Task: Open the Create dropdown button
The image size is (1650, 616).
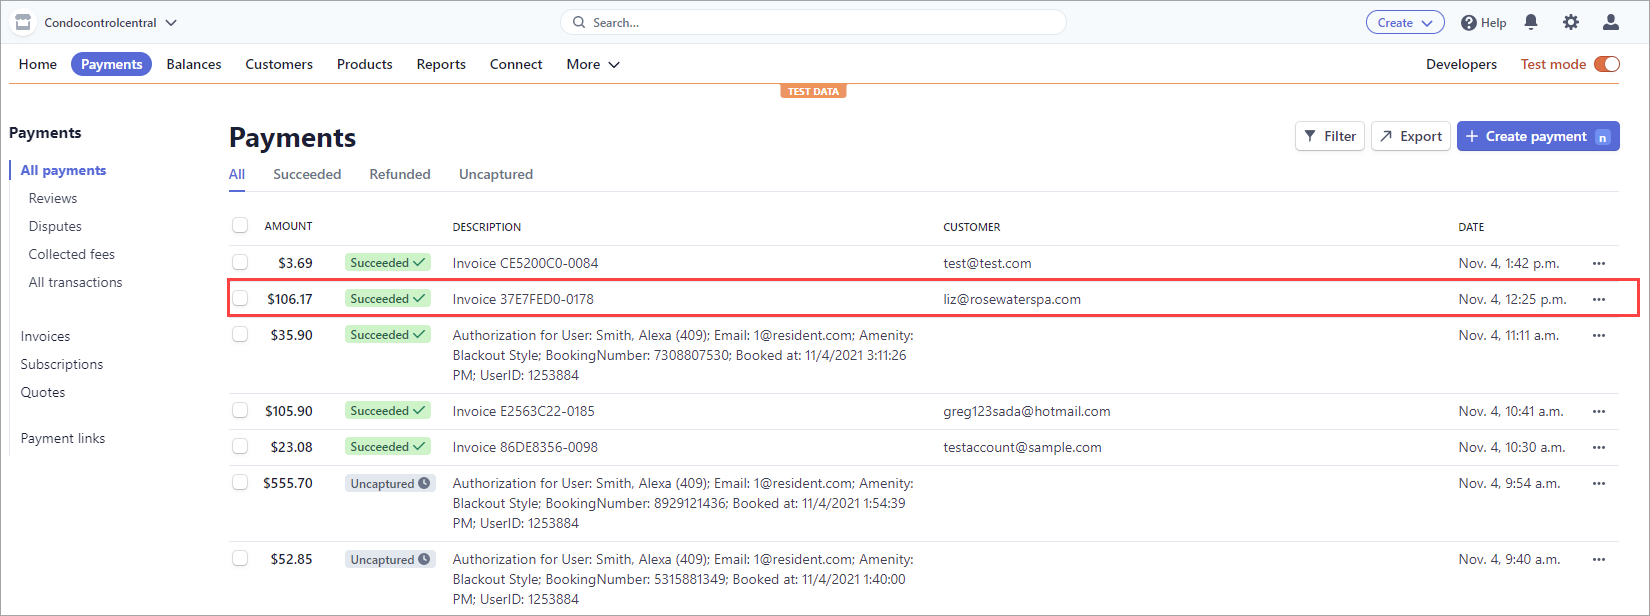Action: (1404, 22)
